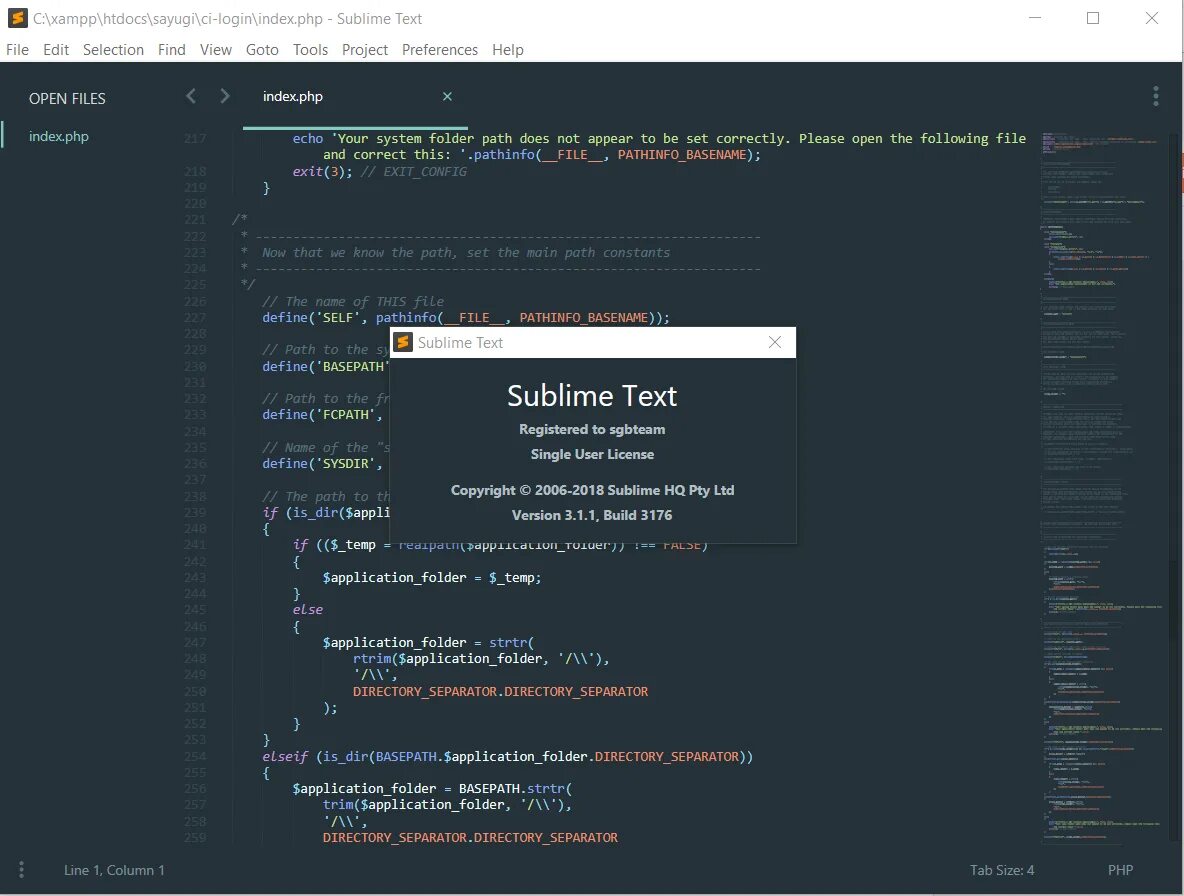
Task: Open the Find menu
Action: pyautogui.click(x=171, y=50)
